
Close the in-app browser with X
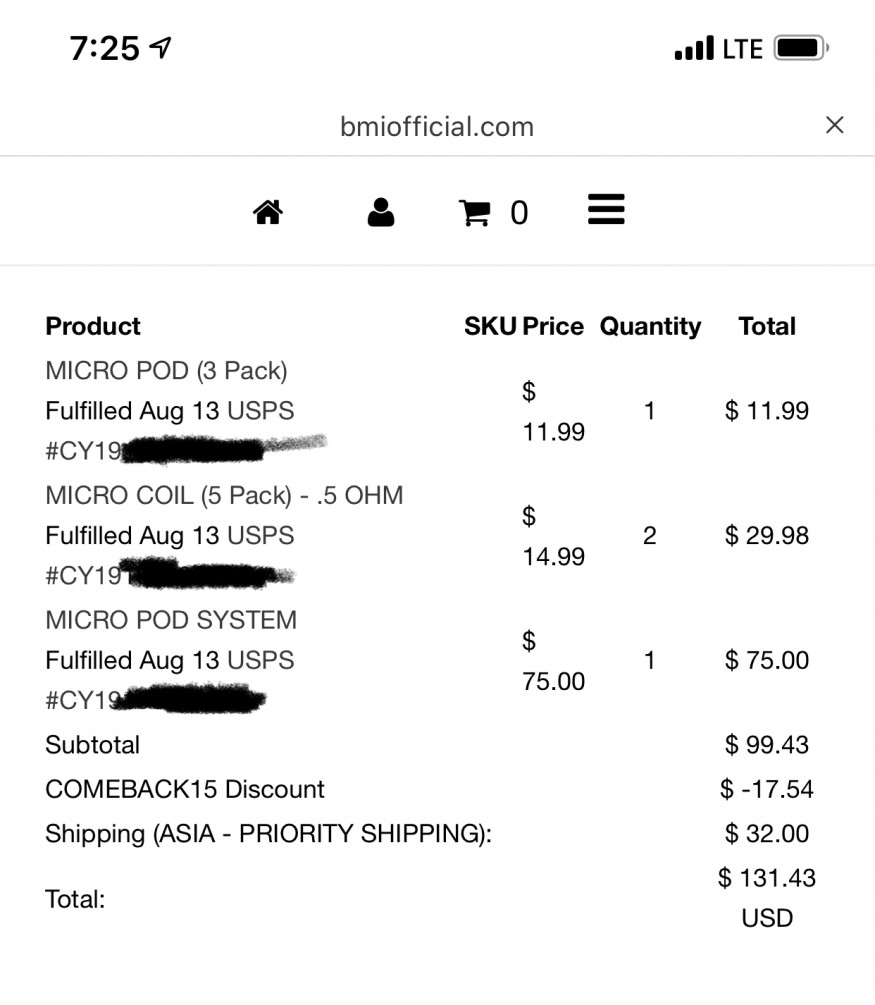point(834,125)
